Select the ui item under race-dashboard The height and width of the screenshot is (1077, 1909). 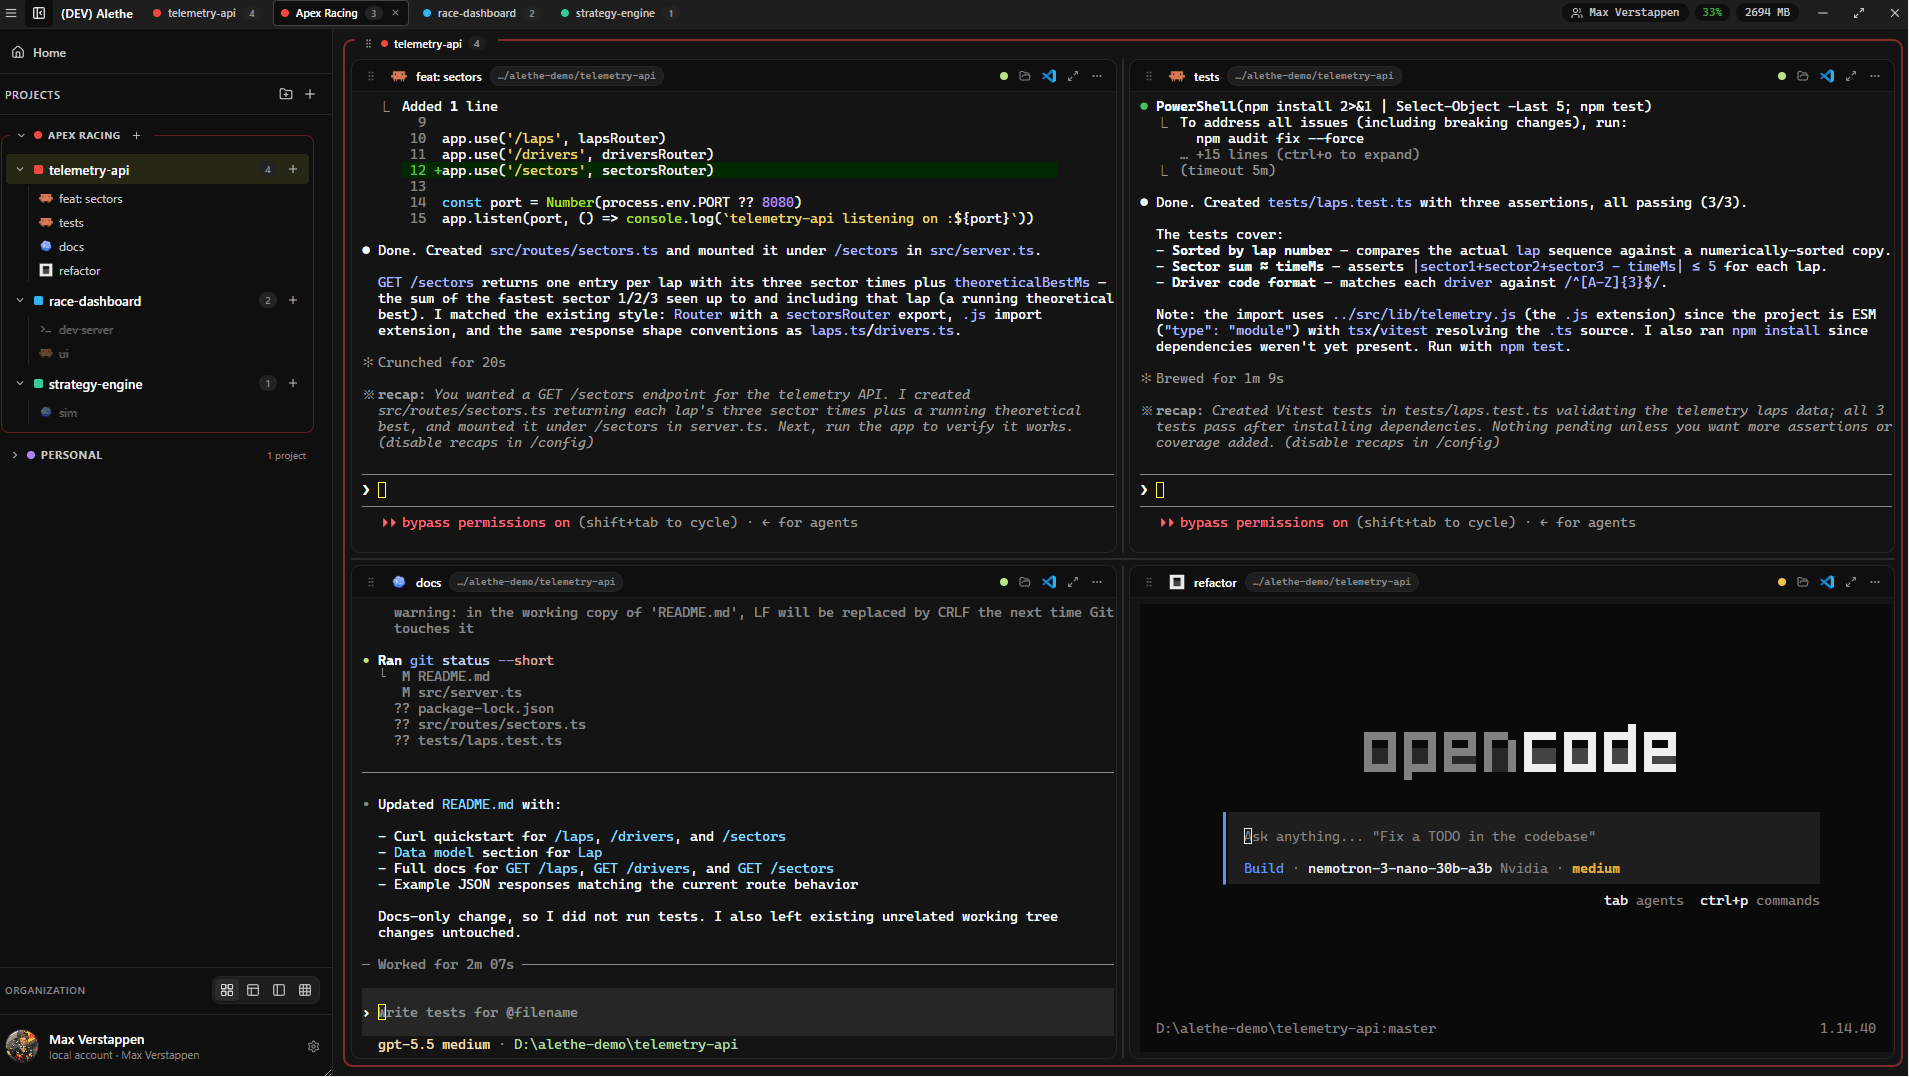(63, 354)
